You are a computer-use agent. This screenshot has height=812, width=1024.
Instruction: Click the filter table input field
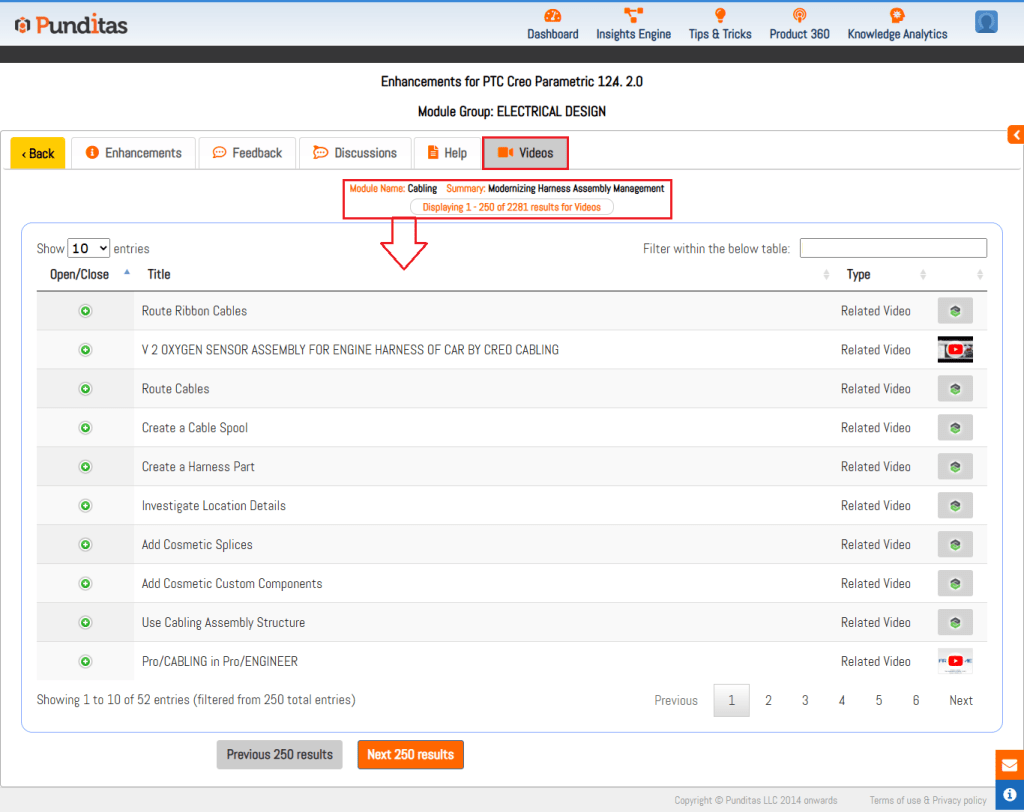coord(893,248)
